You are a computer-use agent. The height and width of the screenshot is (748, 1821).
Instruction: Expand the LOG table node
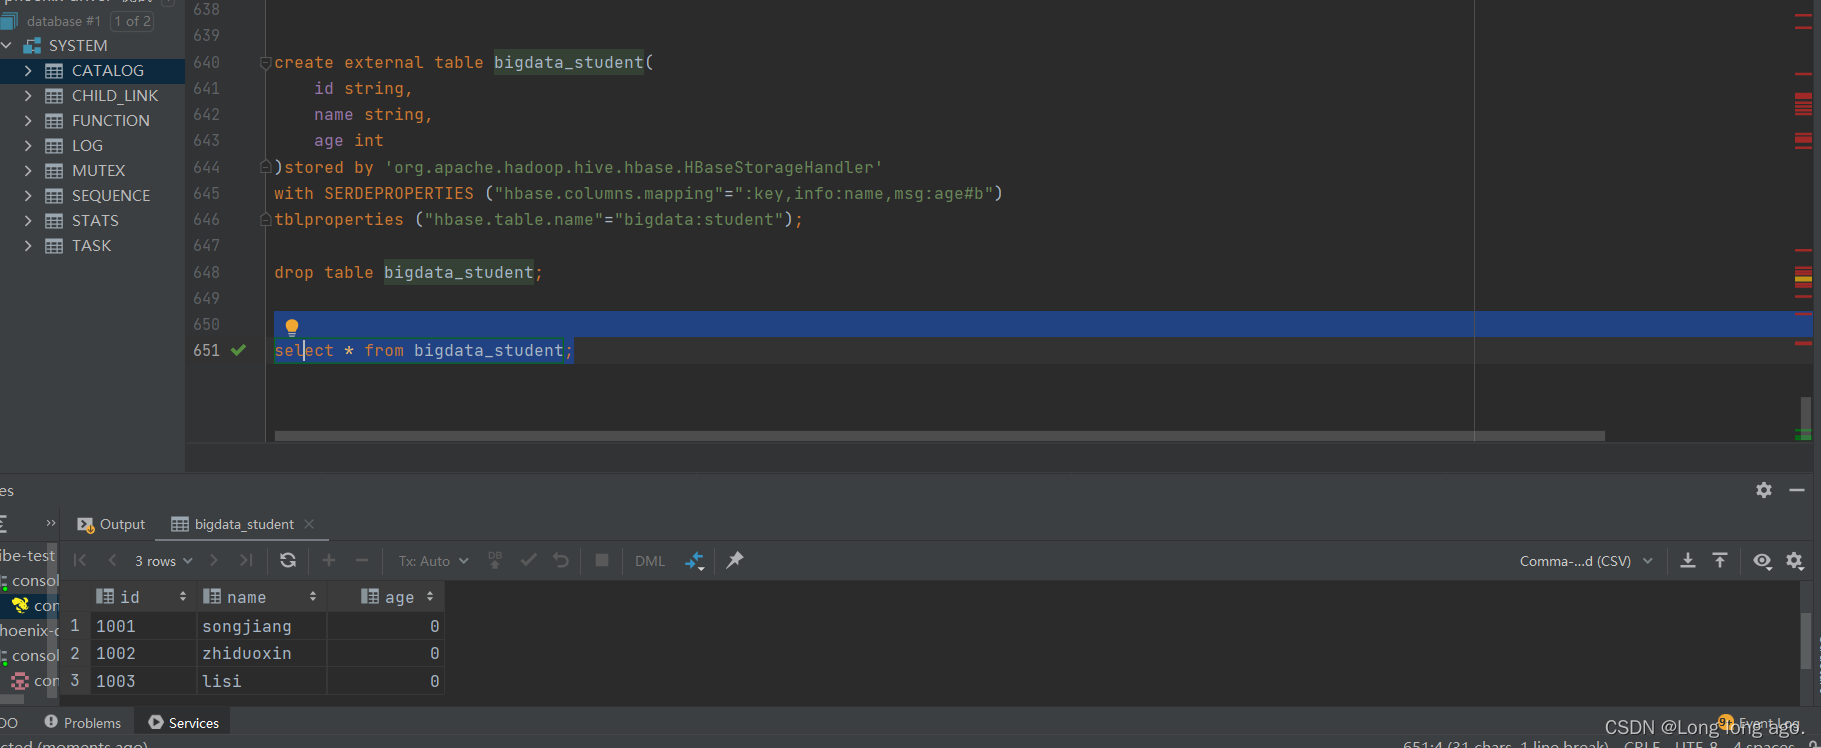pos(28,146)
